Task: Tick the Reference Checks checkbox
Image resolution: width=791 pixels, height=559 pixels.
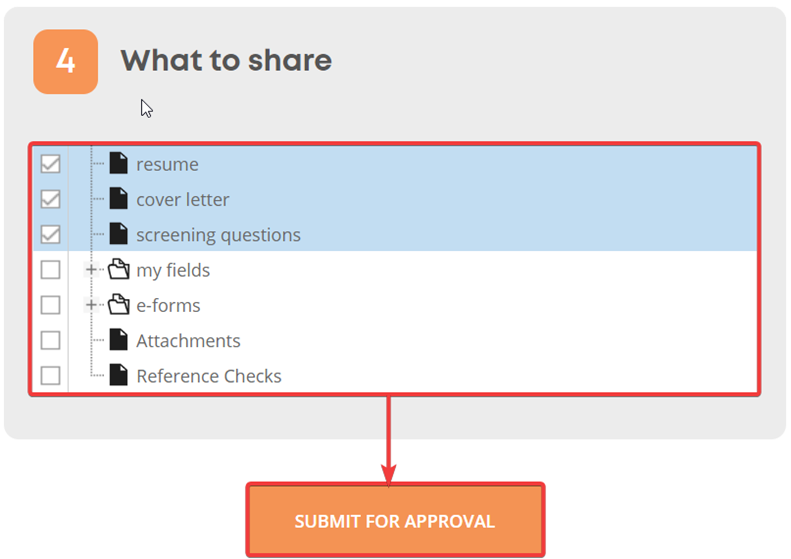Action: (50, 376)
